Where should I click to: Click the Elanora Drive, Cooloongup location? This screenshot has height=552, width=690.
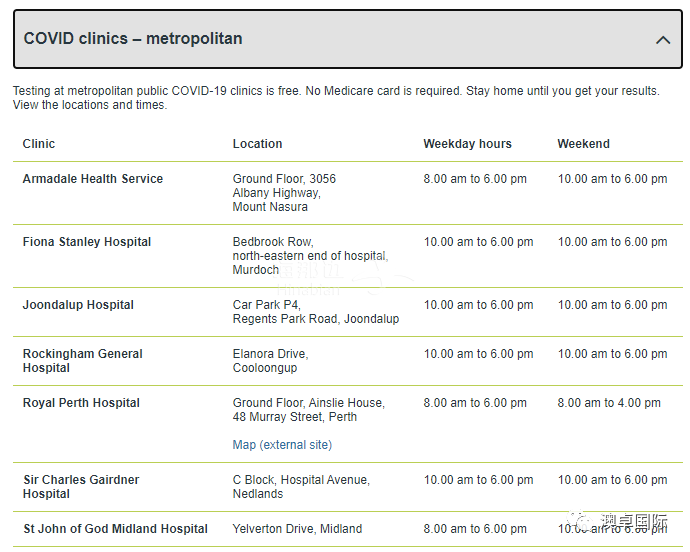pyautogui.click(x=270, y=361)
